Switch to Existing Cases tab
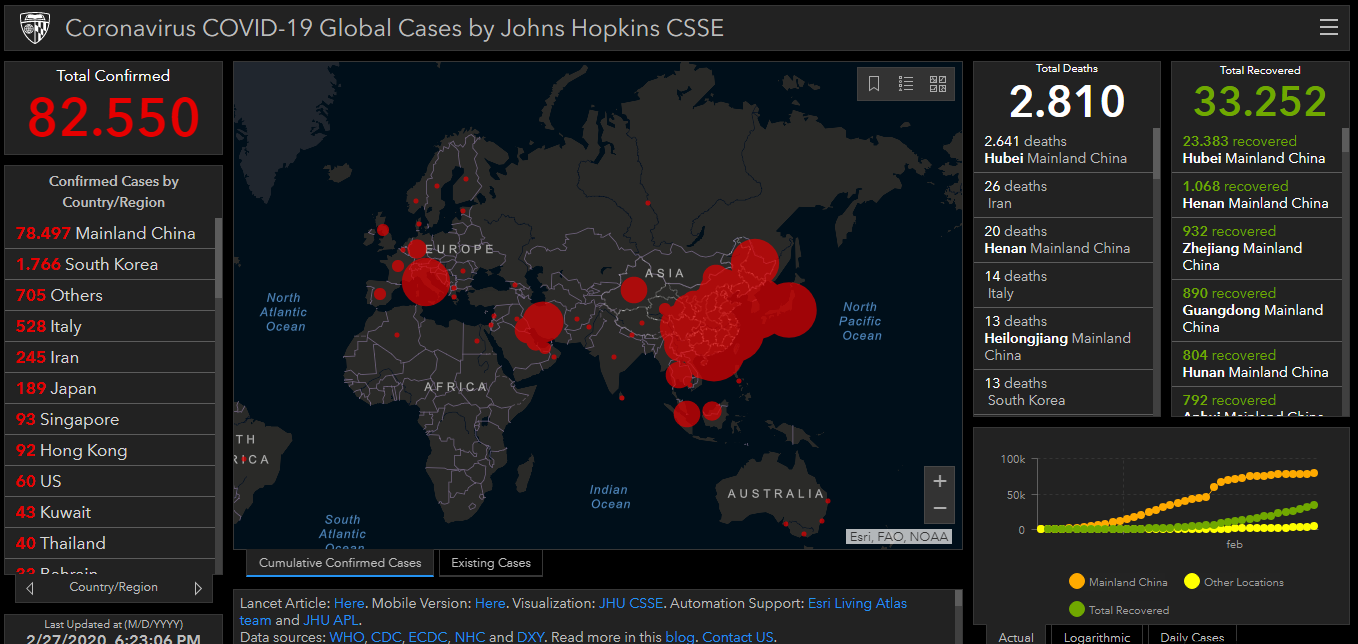 point(491,563)
